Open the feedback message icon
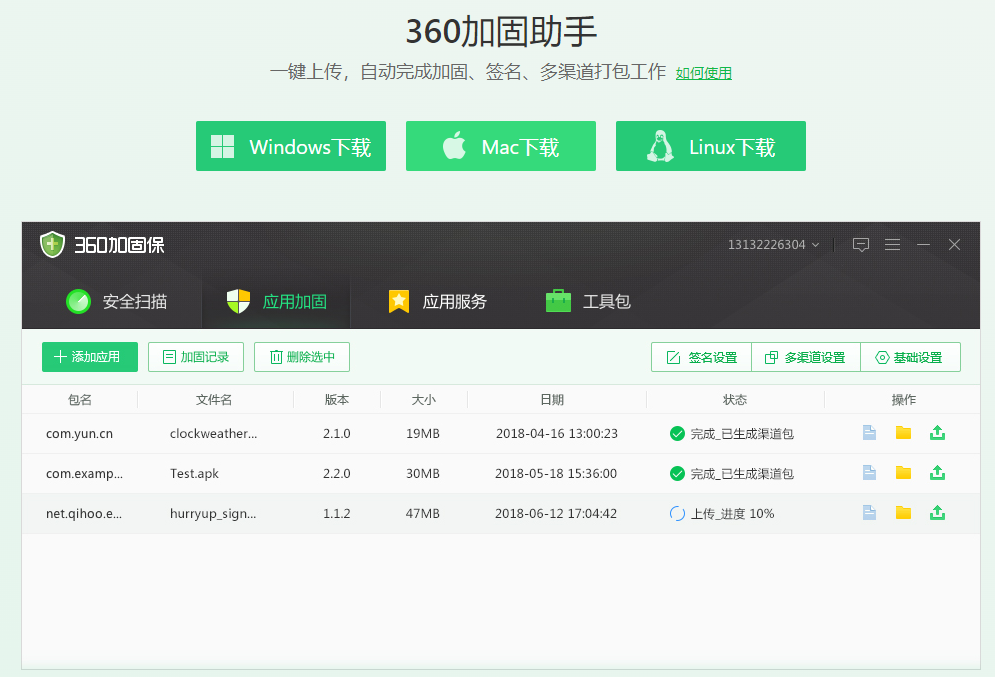Viewport: 995px width, 677px height. pos(860,244)
